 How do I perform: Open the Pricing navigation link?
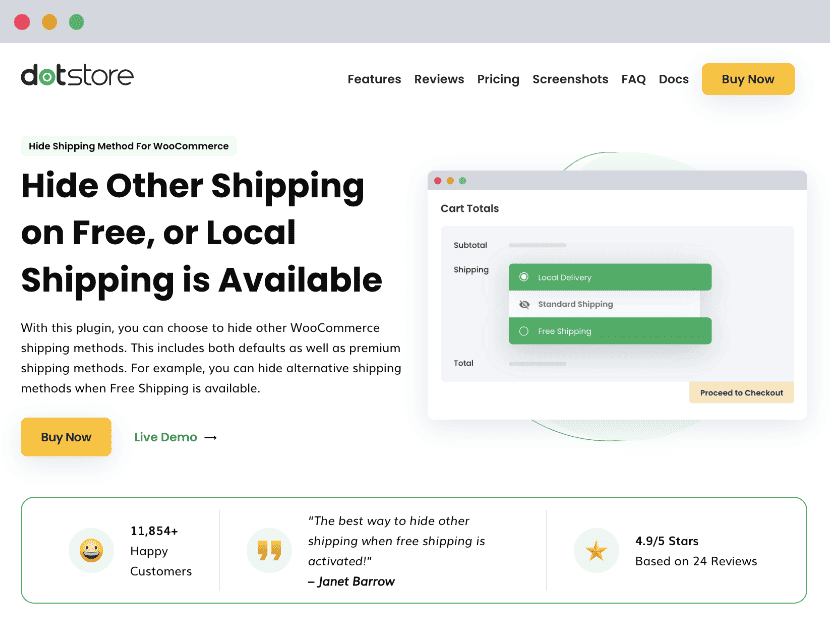click(498, 79)
